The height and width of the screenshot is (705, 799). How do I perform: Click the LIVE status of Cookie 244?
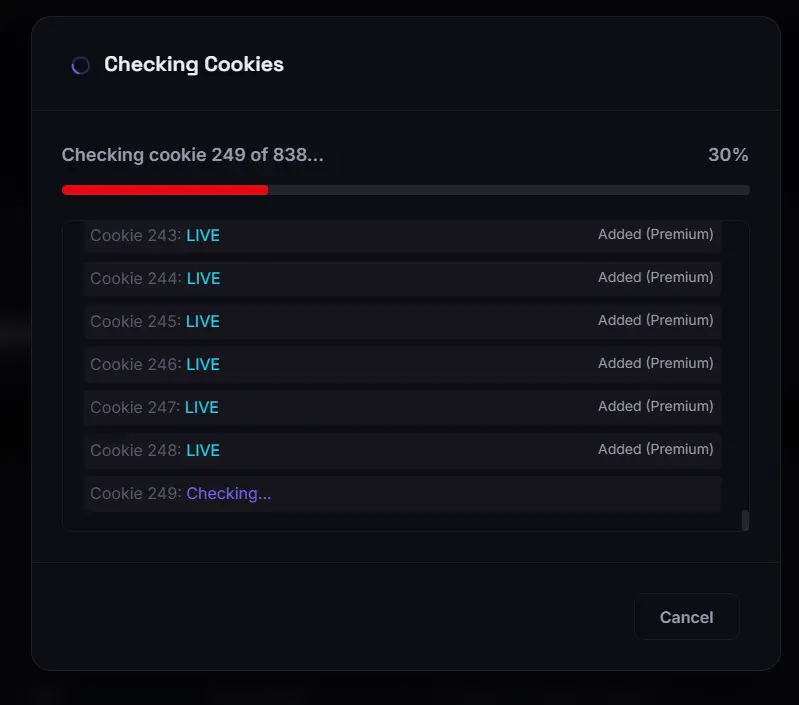point(203,278)
